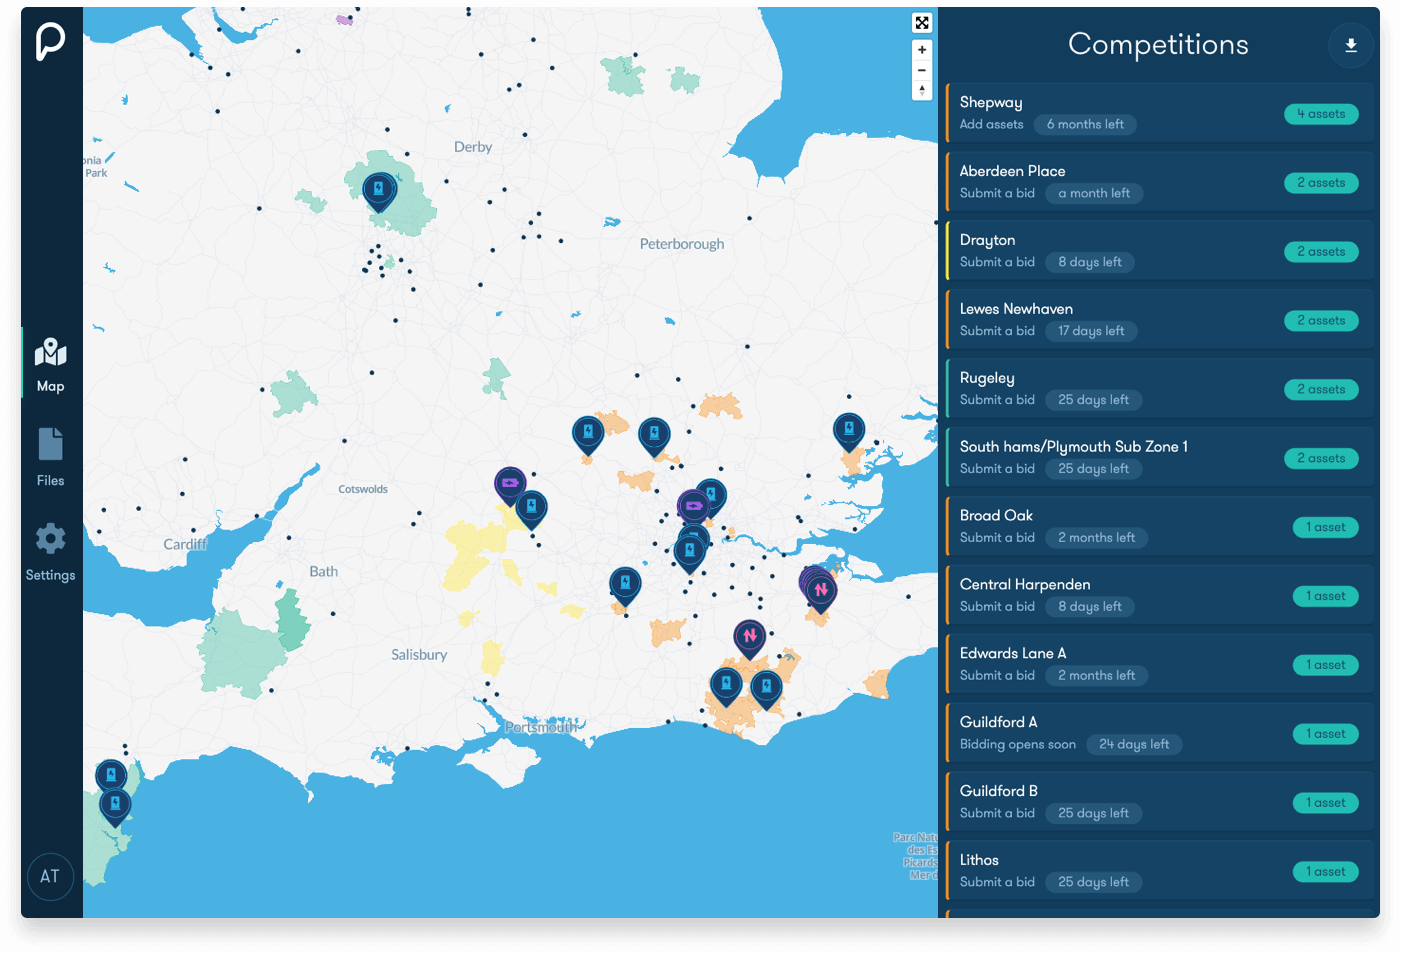Select the pink N pin in Kent

(821, 592)
